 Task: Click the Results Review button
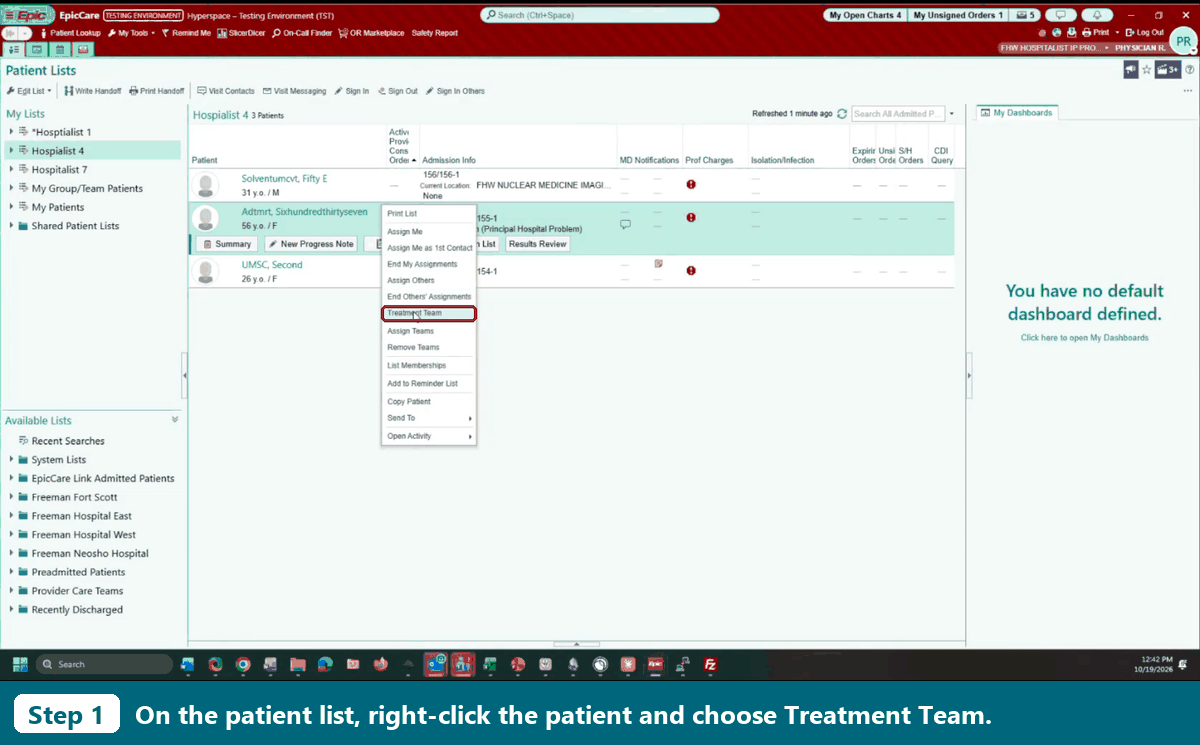point(538,244)
